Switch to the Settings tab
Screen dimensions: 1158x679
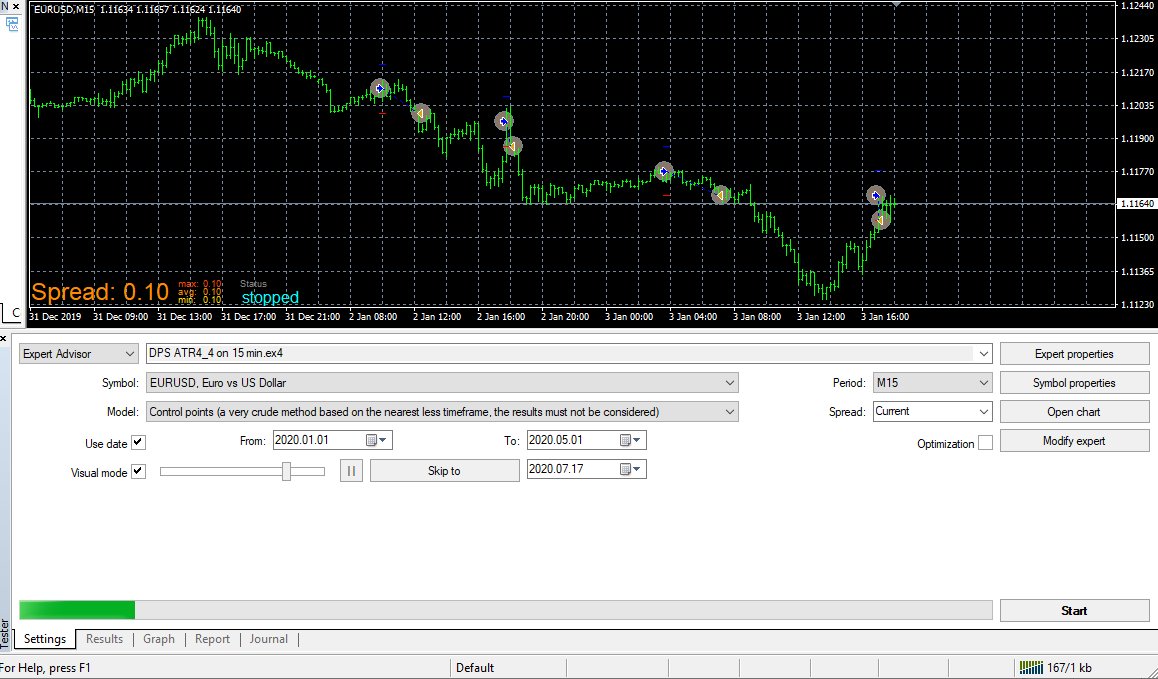click(x=45, y=639)
